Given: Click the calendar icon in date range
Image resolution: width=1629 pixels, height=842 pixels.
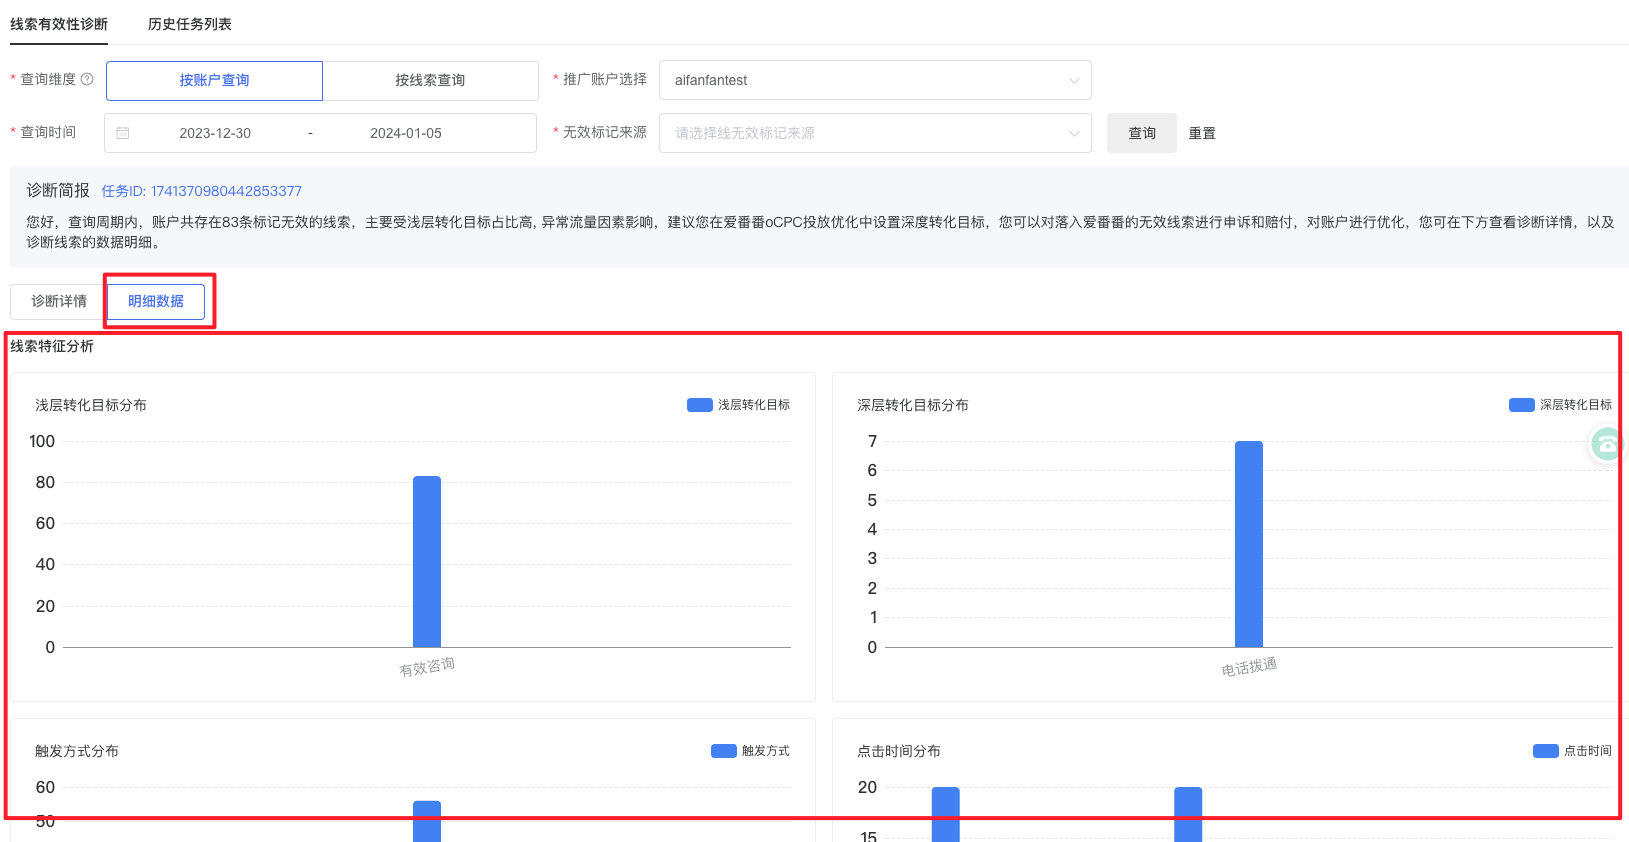Looking at the screenshot, I should [123, 133].
